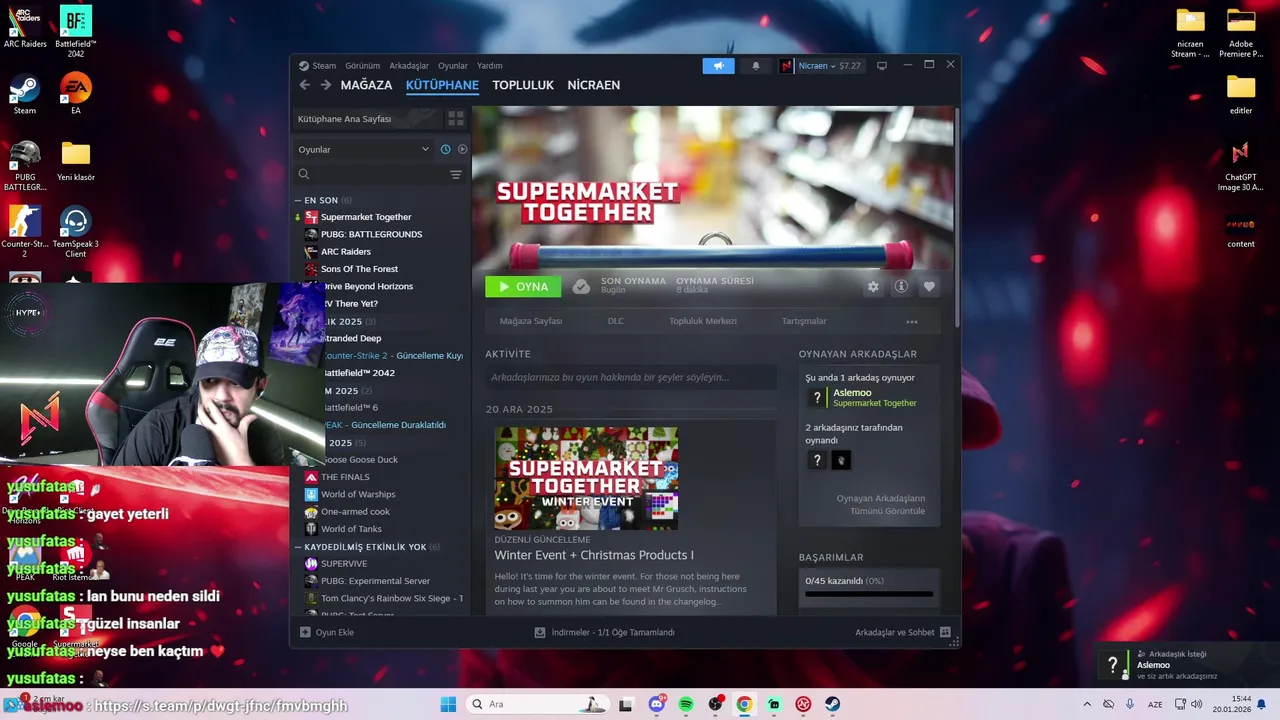Go to the MAĞAZA tab
Viewport: 1280px width, 720px height.
pyautogui.click(x=366, y=85)
